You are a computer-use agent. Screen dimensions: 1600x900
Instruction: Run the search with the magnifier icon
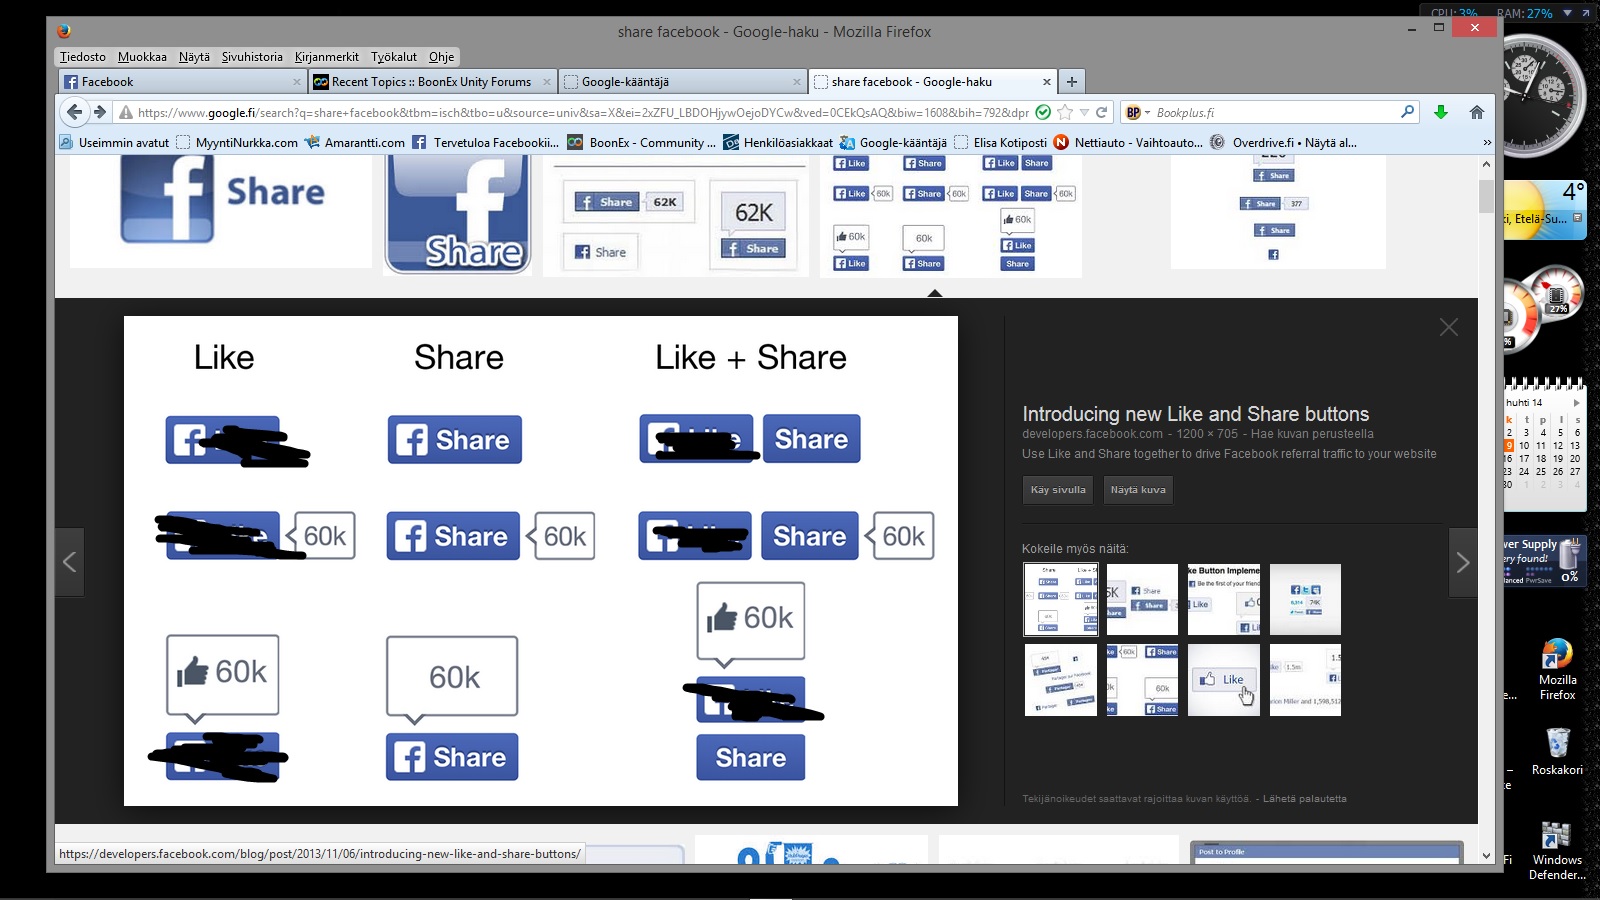click(1407, 112)
